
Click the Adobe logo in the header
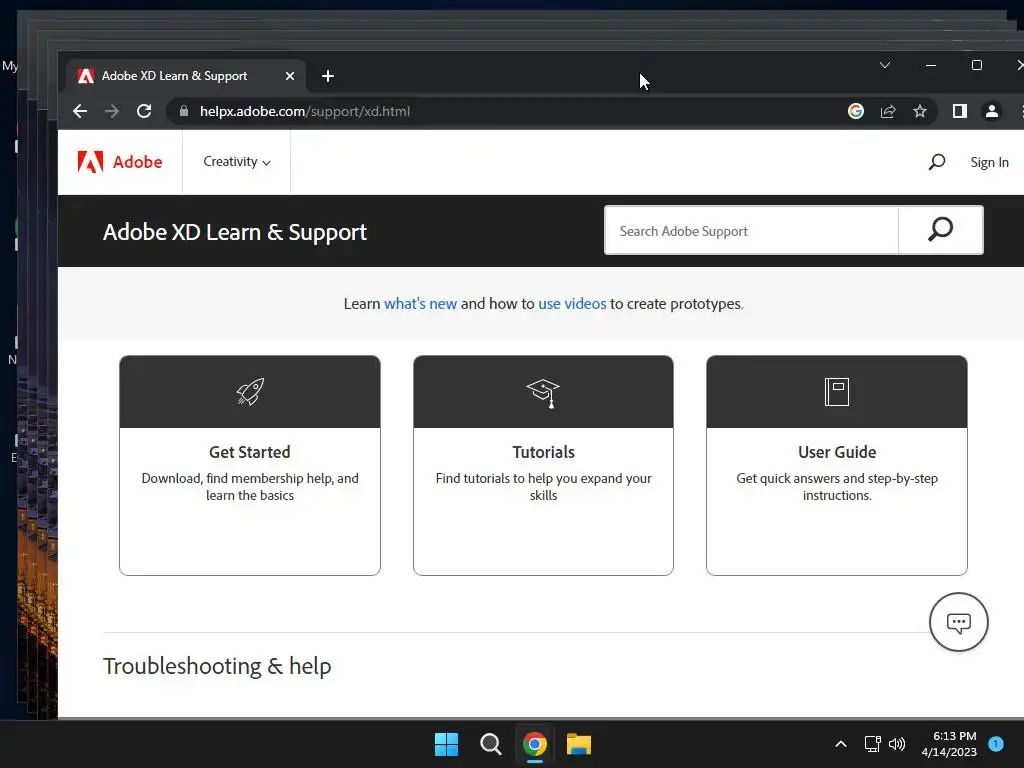[x=120, y=162]
